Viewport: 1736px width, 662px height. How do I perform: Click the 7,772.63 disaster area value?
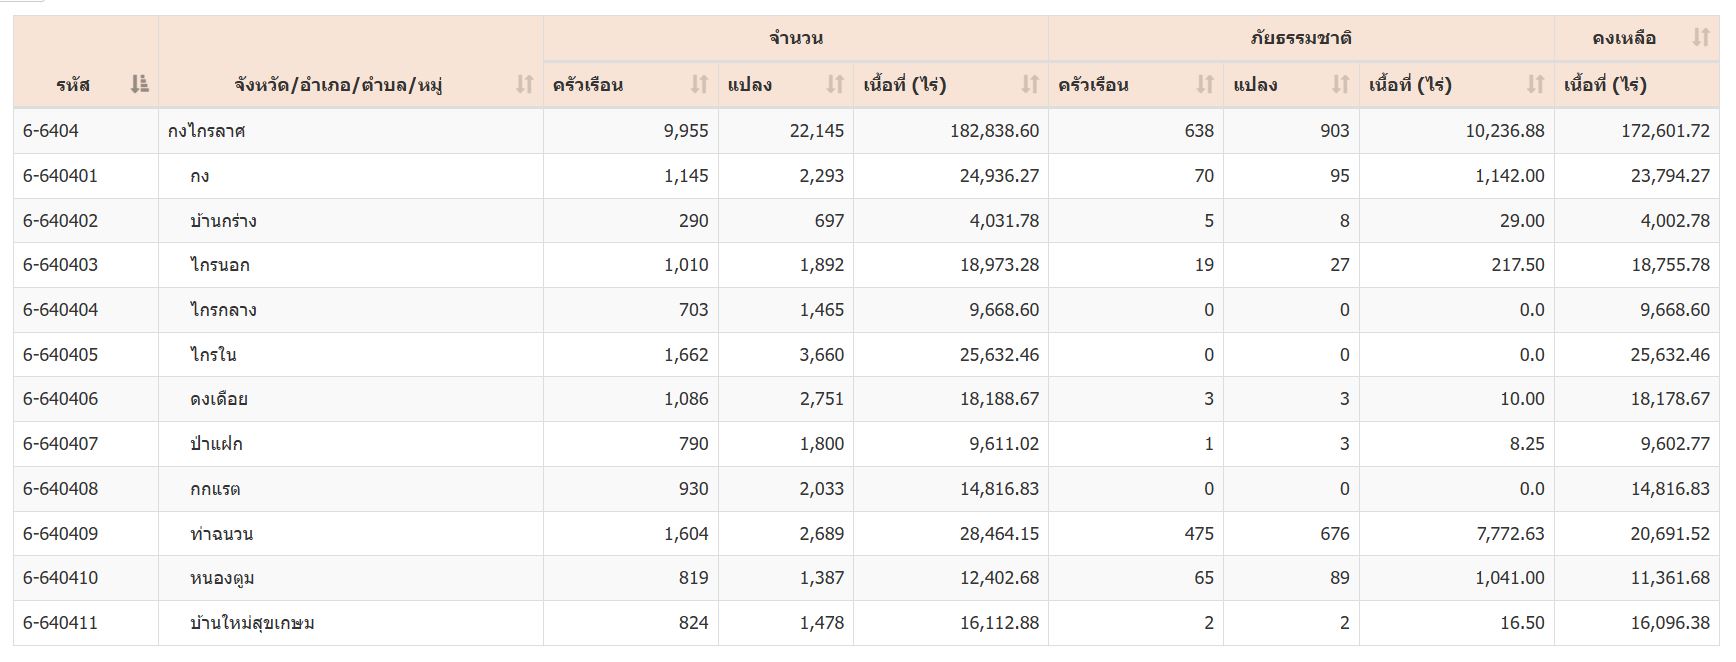tap(1510, 534)
